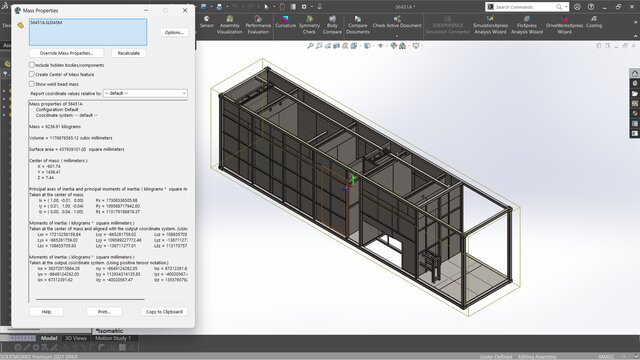Click Override Mass Properties button
This screenshot has height=360, width=640.
pos(67,53)
